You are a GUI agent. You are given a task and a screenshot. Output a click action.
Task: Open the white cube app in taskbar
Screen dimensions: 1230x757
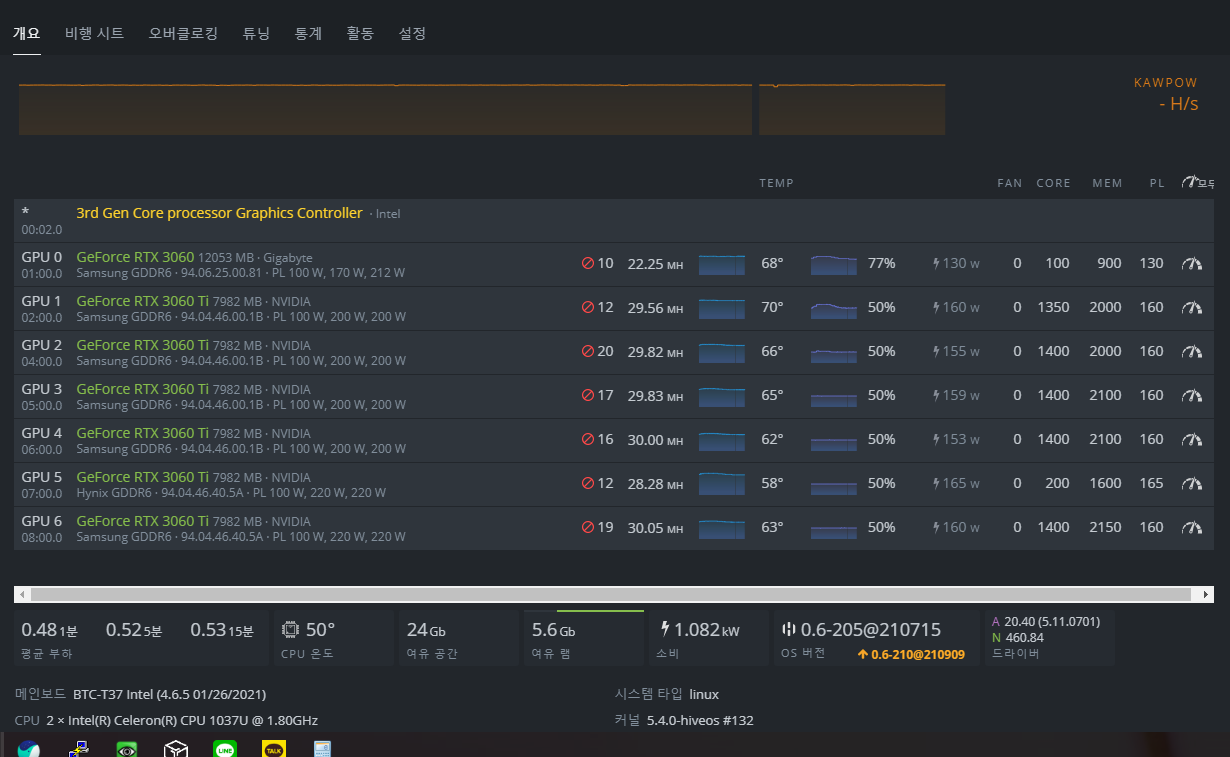click(x=177, y=748)
